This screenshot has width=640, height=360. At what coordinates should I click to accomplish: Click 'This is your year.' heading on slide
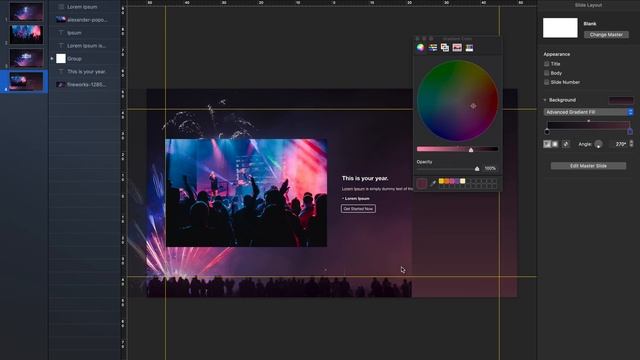click(x=365, y=178)
